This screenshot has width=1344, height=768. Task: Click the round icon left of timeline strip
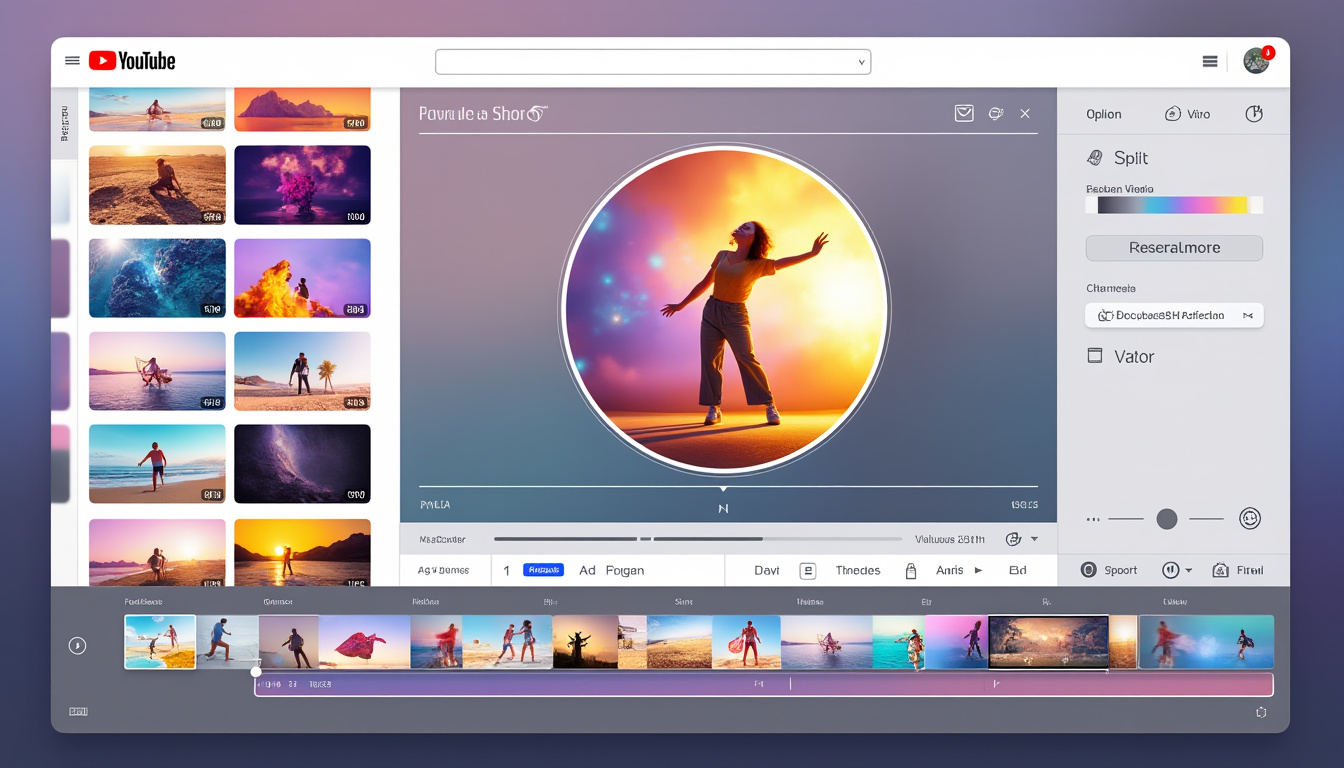point(77,646)
